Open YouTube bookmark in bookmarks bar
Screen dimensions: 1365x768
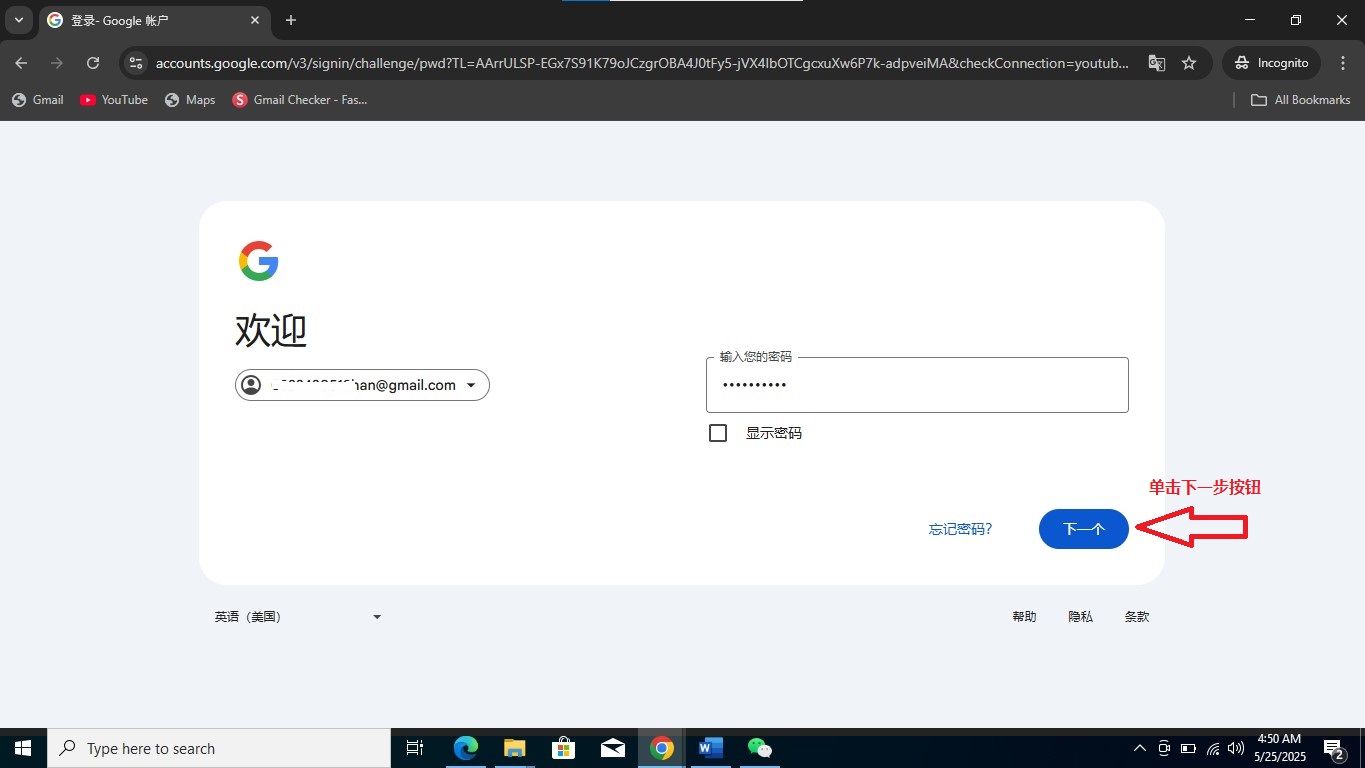[114, 100]
